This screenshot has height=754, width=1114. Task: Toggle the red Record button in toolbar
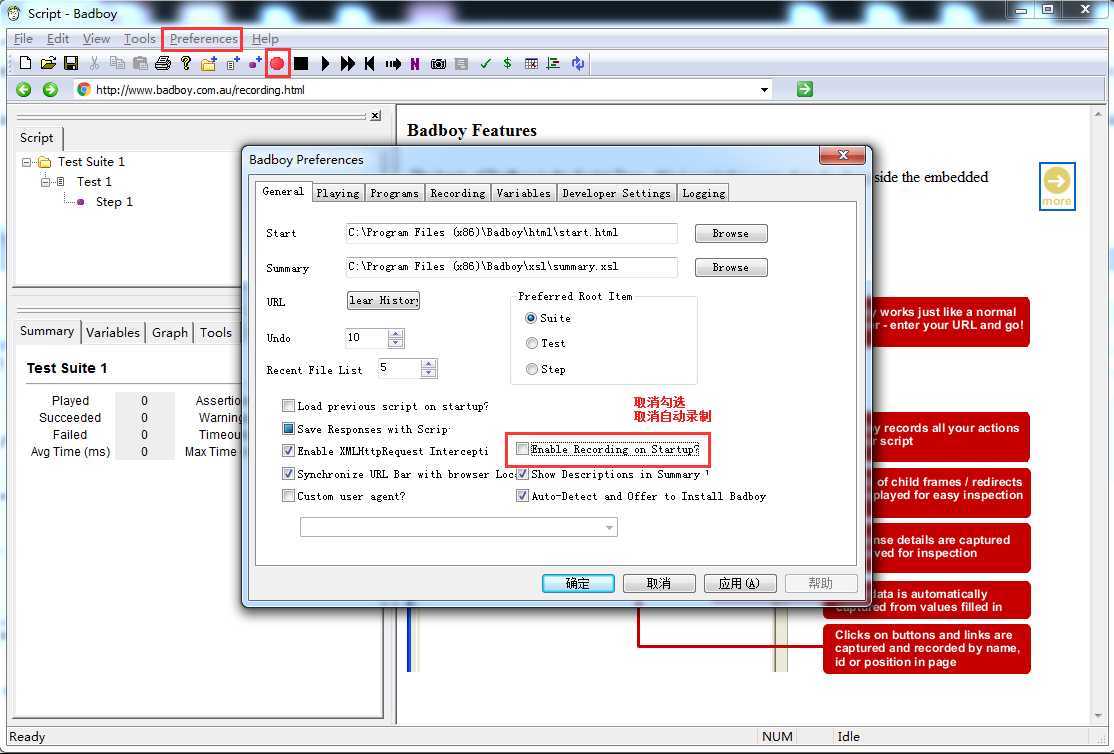(277, 63)
